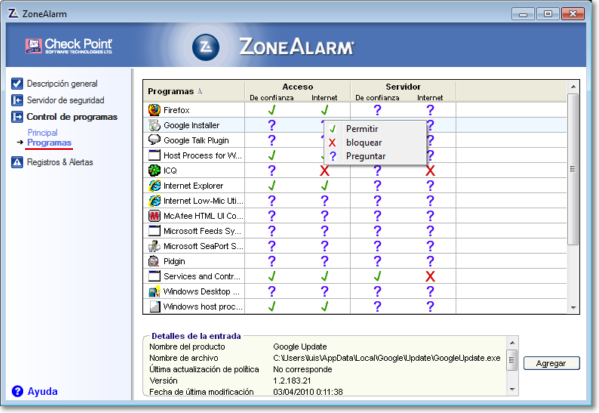Change McAfee HTML UI Internet access setting

(x=324, y=216)
